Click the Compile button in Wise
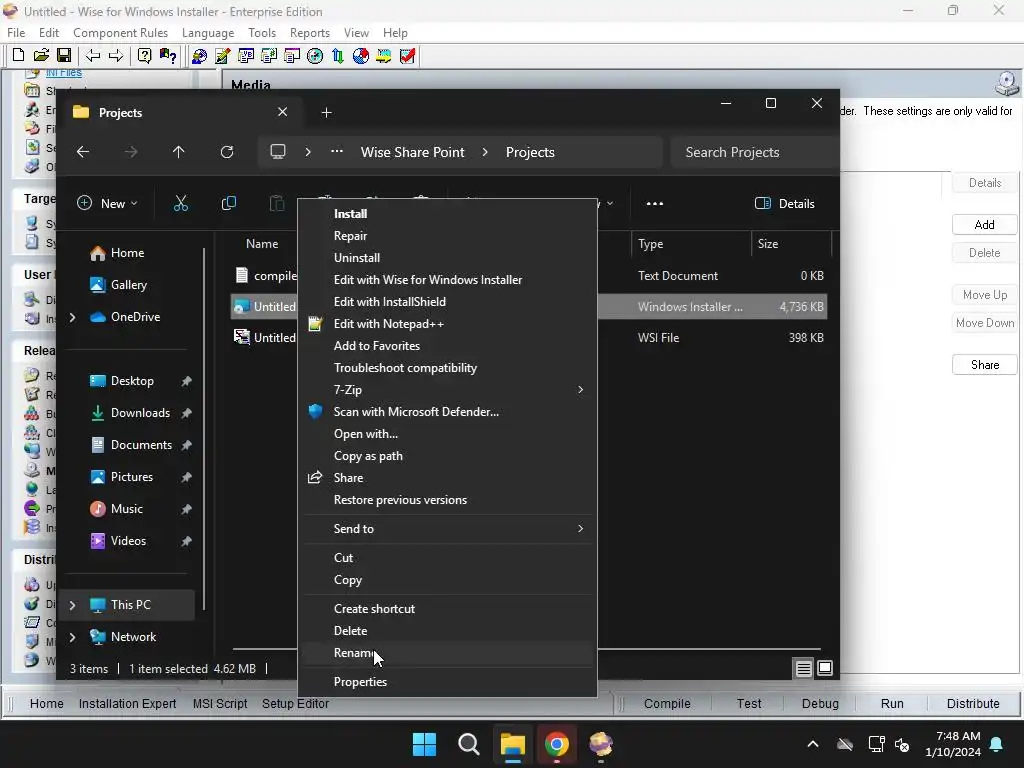 [x=667, y=704]
